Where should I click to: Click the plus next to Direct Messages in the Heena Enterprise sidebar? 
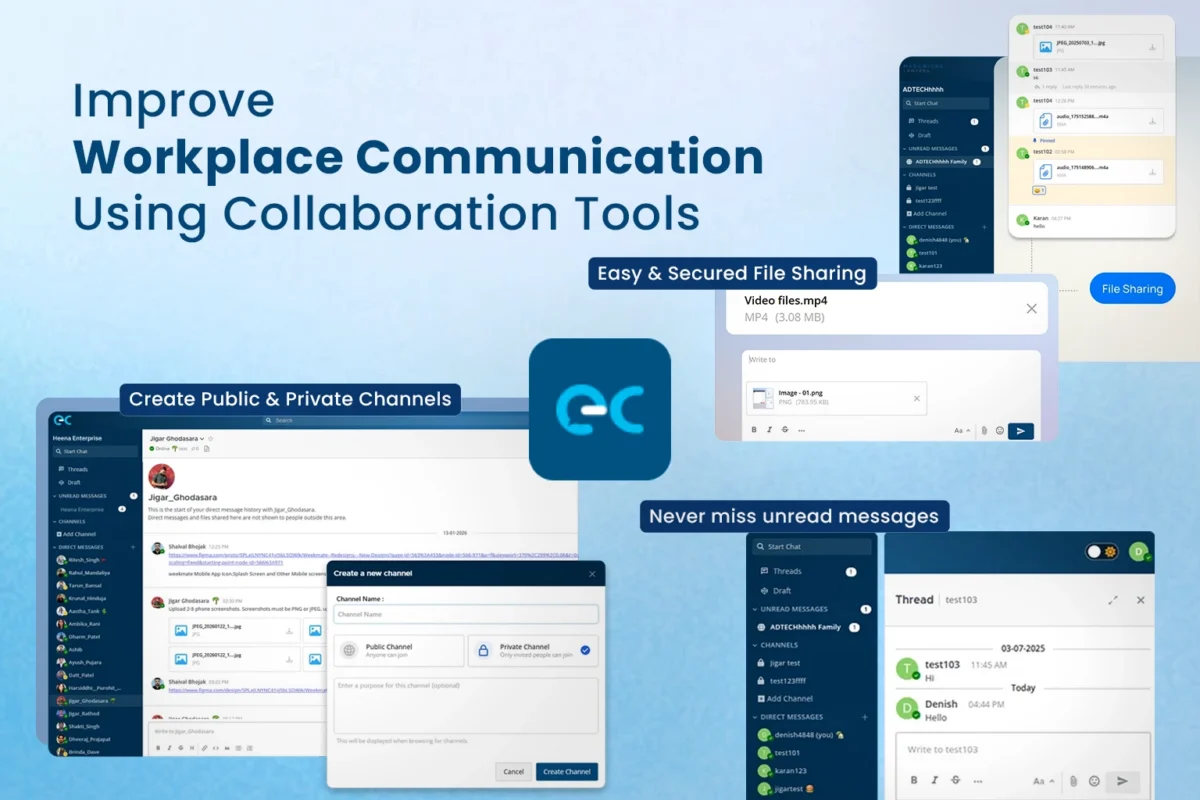pos(133,547)
